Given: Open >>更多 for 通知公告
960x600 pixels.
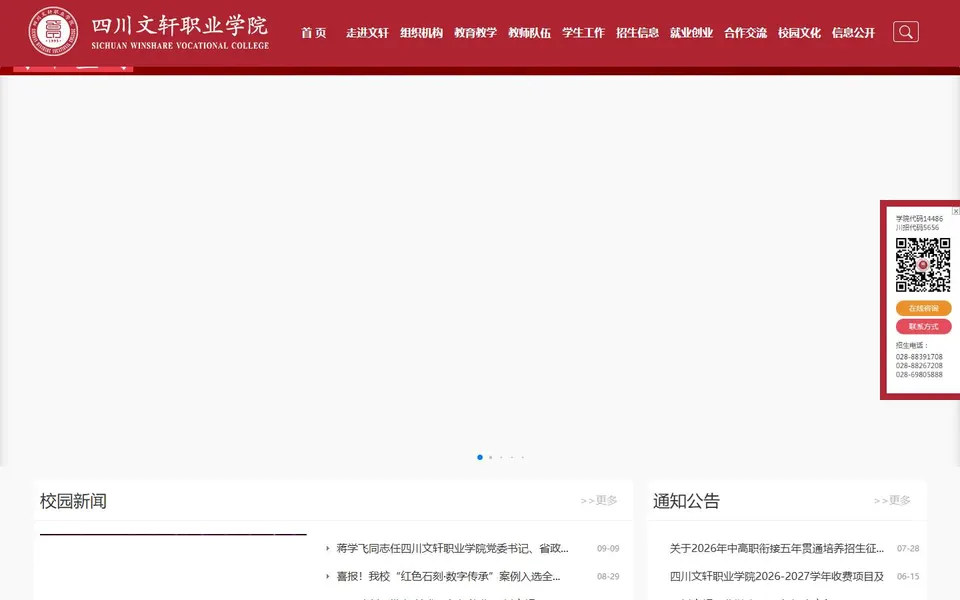Looking at the screenshot, I should [892, 500].
